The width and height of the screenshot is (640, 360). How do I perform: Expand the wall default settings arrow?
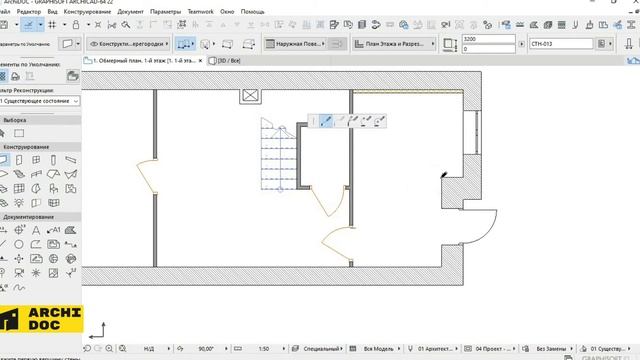point(78,44)
